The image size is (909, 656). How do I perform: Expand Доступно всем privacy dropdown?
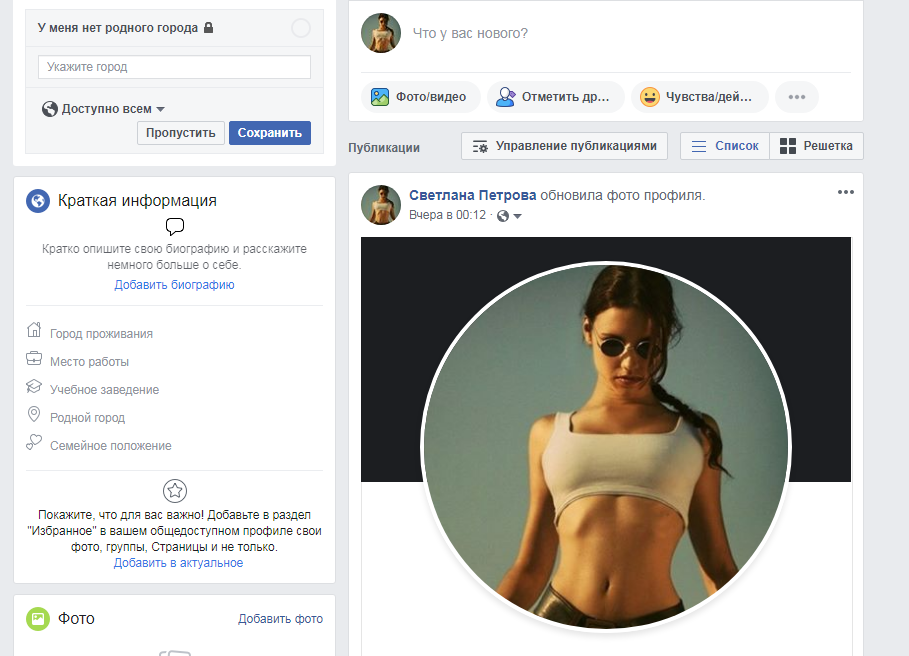(x=104, y=109)
